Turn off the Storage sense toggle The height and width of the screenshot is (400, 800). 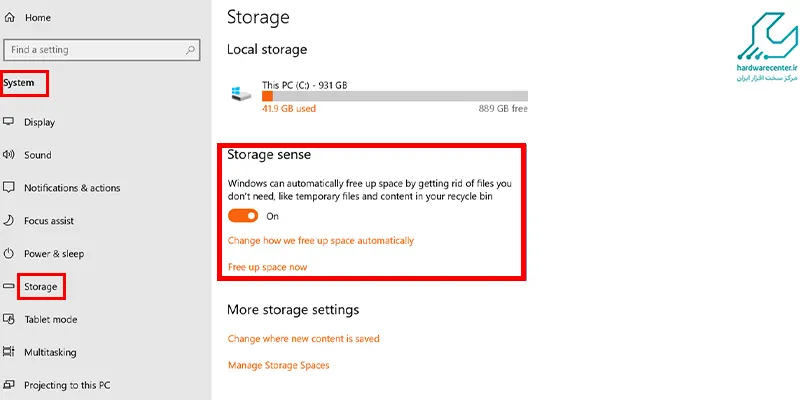[x=243, y=216]
